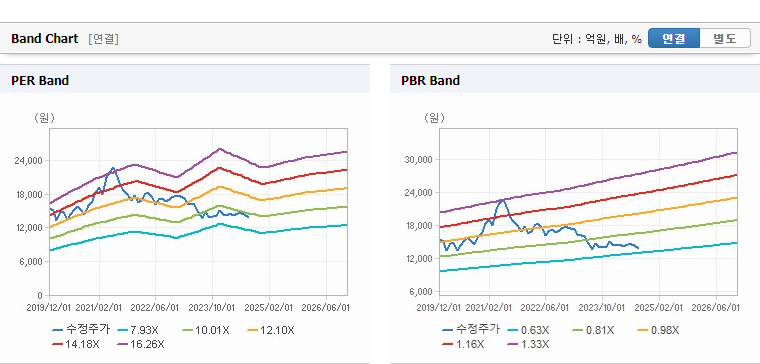Click the [연결] label beside Band Chart
The width and height of the screenshot is (760, 364).
(104, 39)
